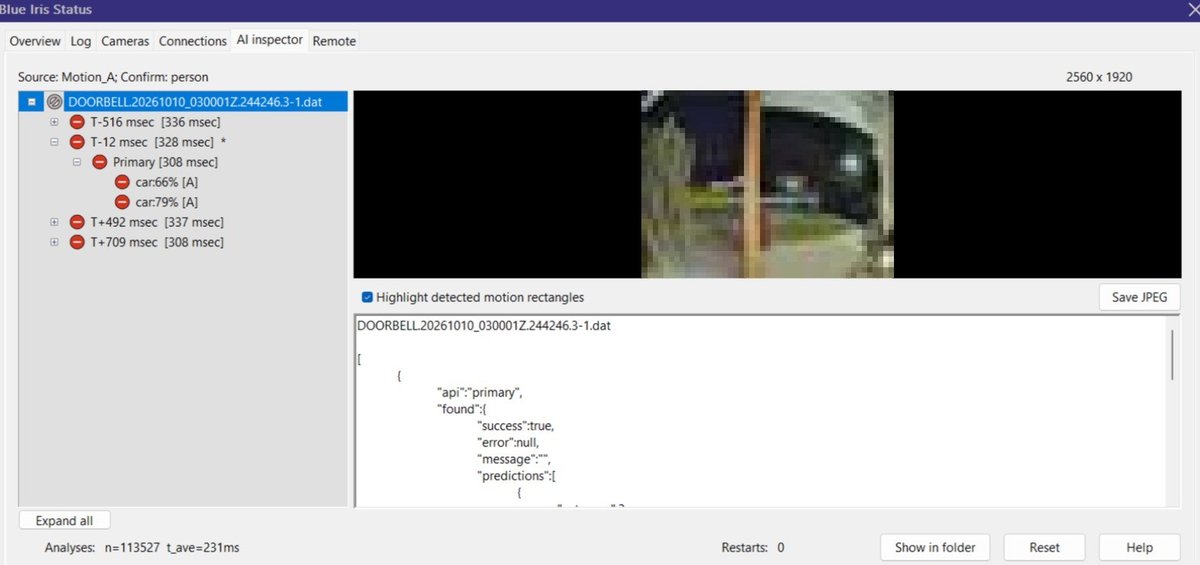Image resolution: width=1200 pixels, height=565 pixels.
Task: Click the pixelated doorbell camera preview image
Action: 767,184
